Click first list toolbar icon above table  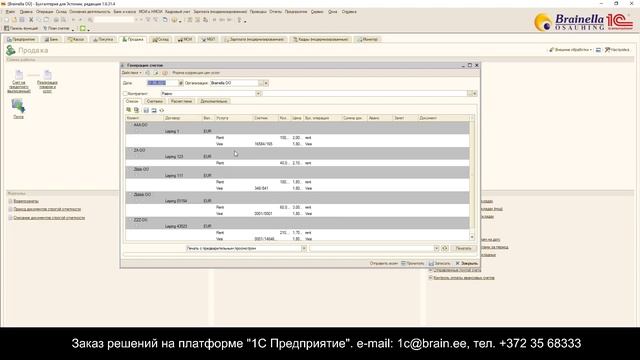click(129, 110)
